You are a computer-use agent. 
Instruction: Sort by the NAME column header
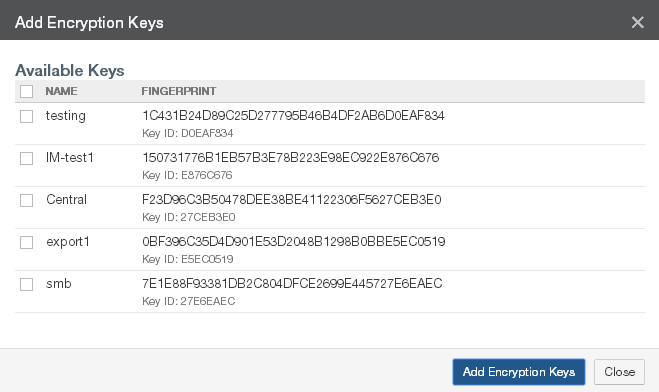coord(61,91)
